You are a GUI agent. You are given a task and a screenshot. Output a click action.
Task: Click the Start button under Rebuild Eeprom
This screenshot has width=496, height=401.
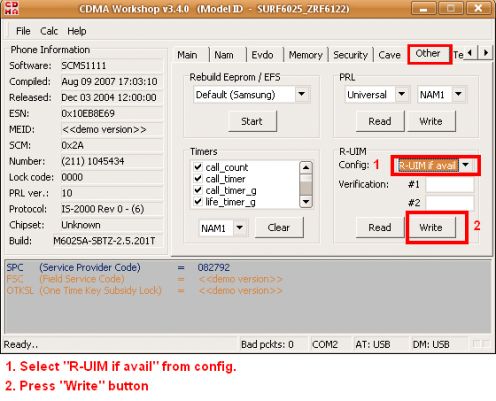[252, 121]
